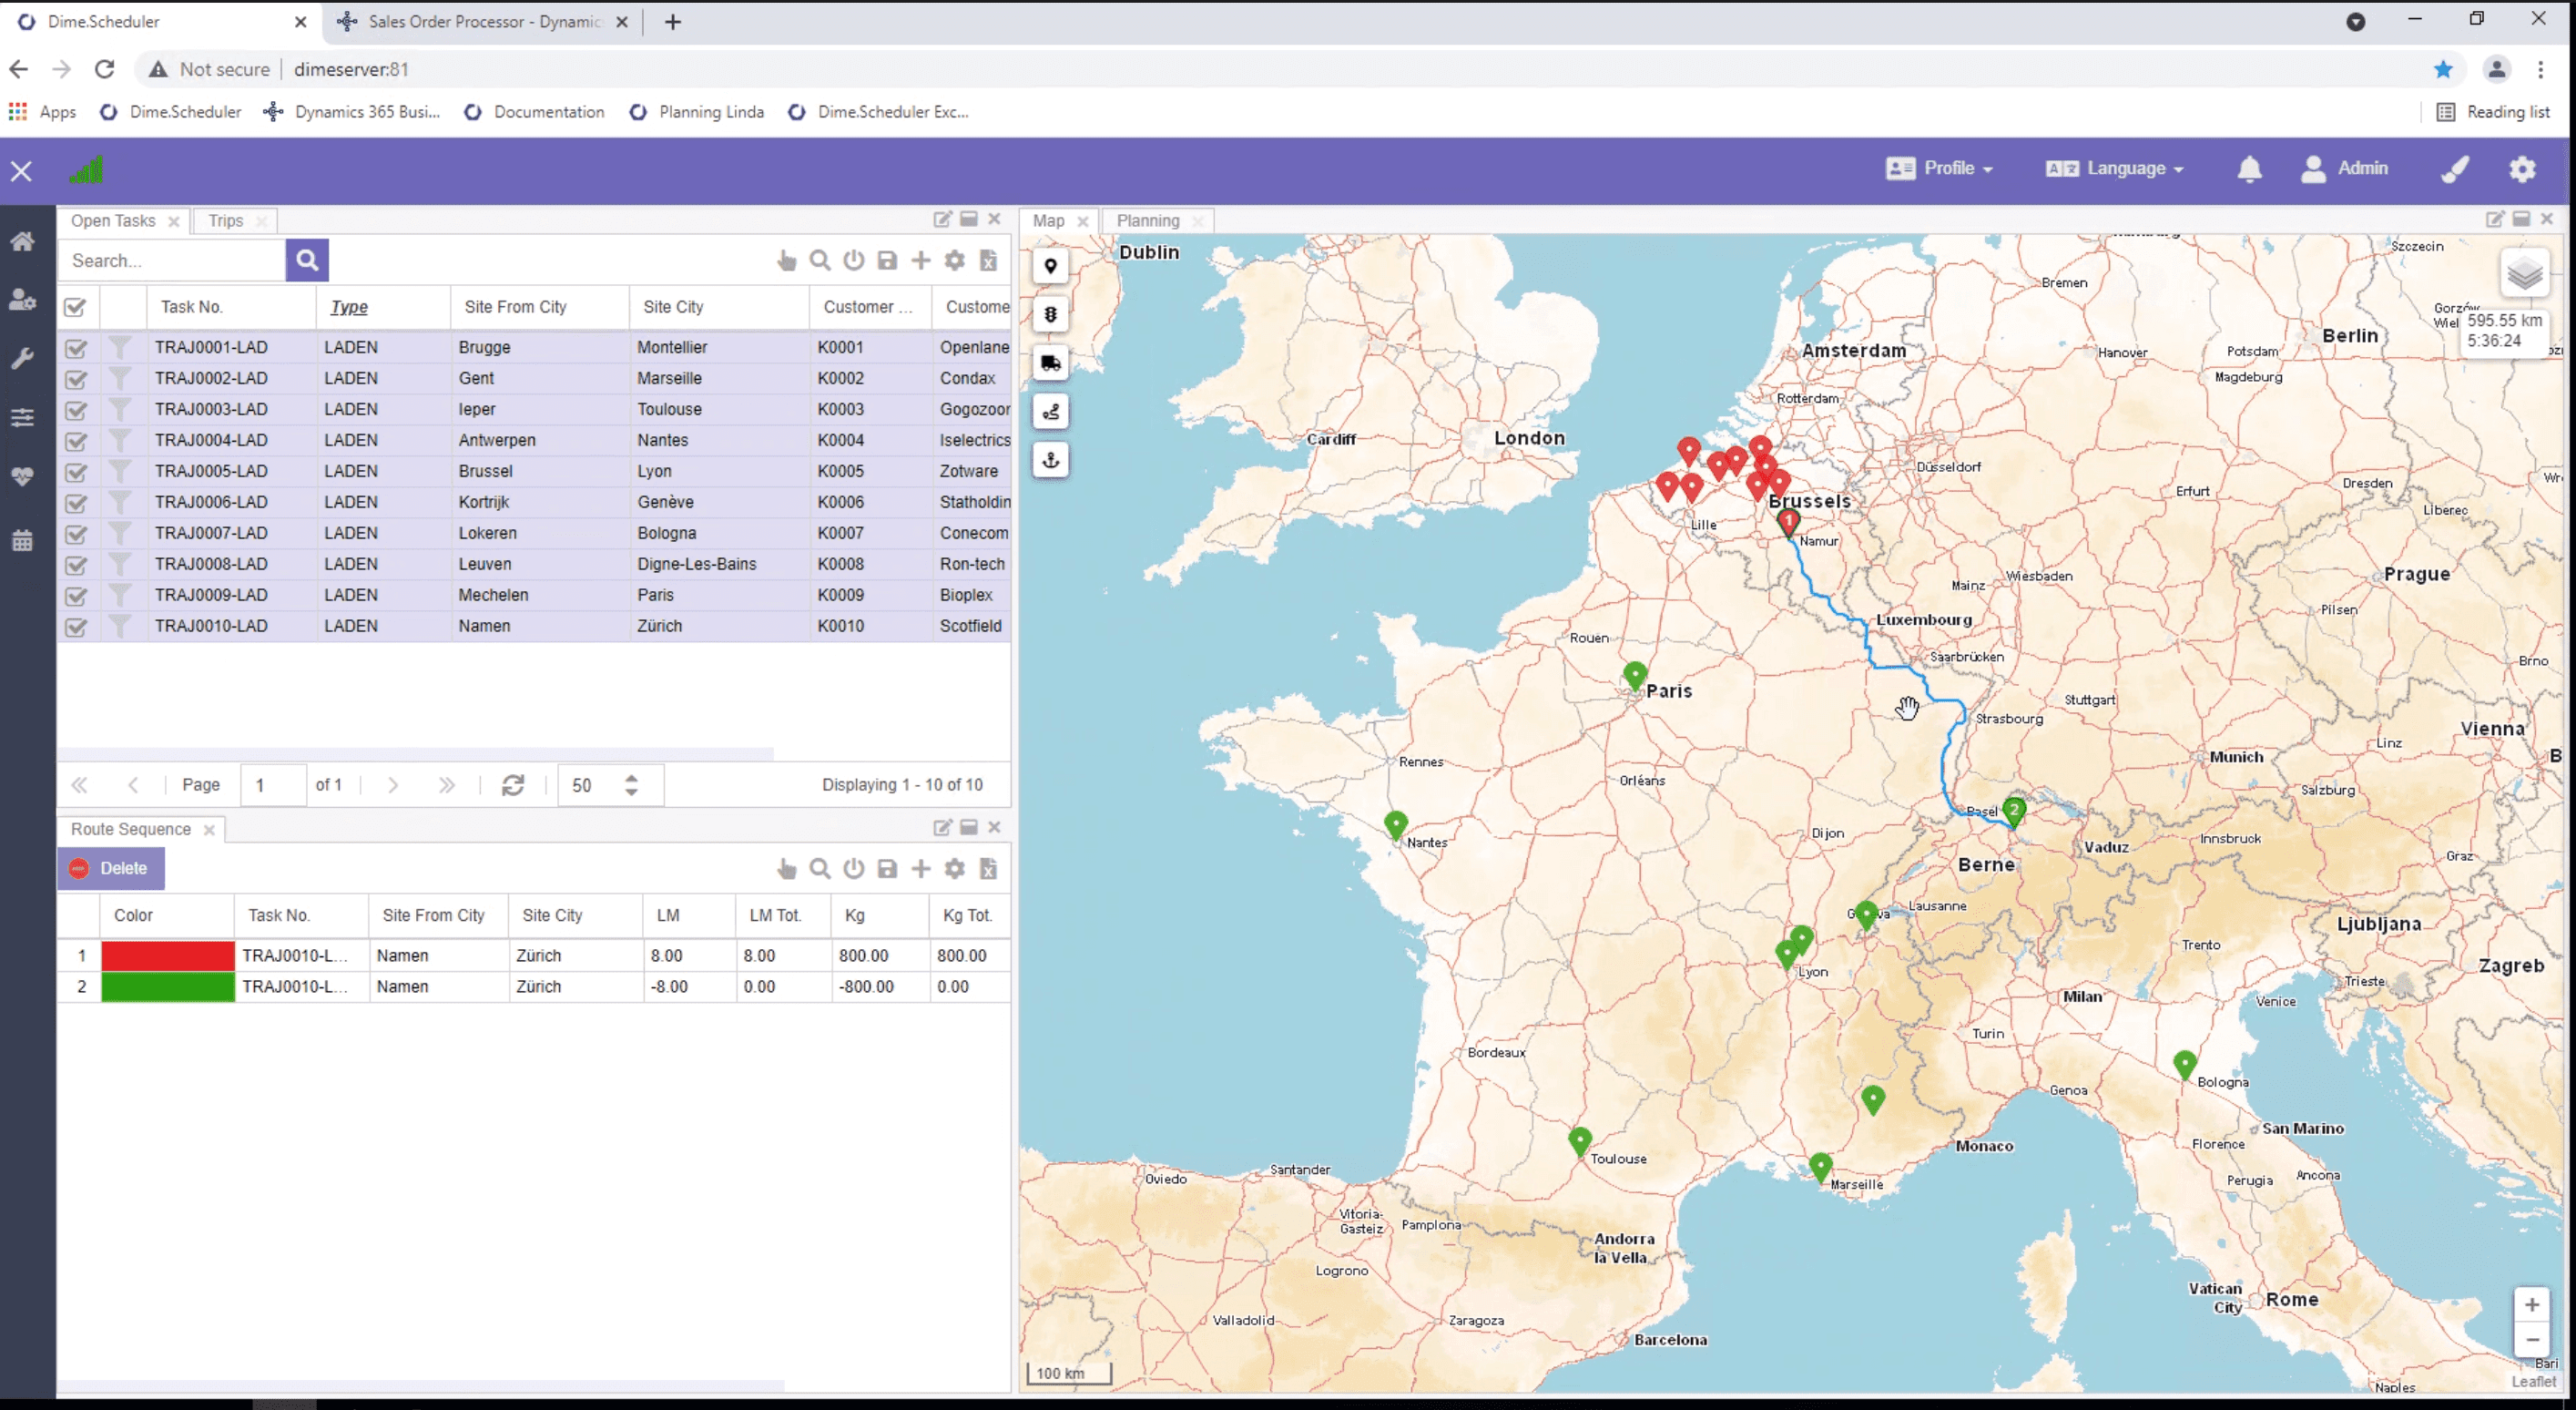This screenshot has width=2576, height=1410.
Task: Show truck routes on the map
Action: tap(1051, 362)
